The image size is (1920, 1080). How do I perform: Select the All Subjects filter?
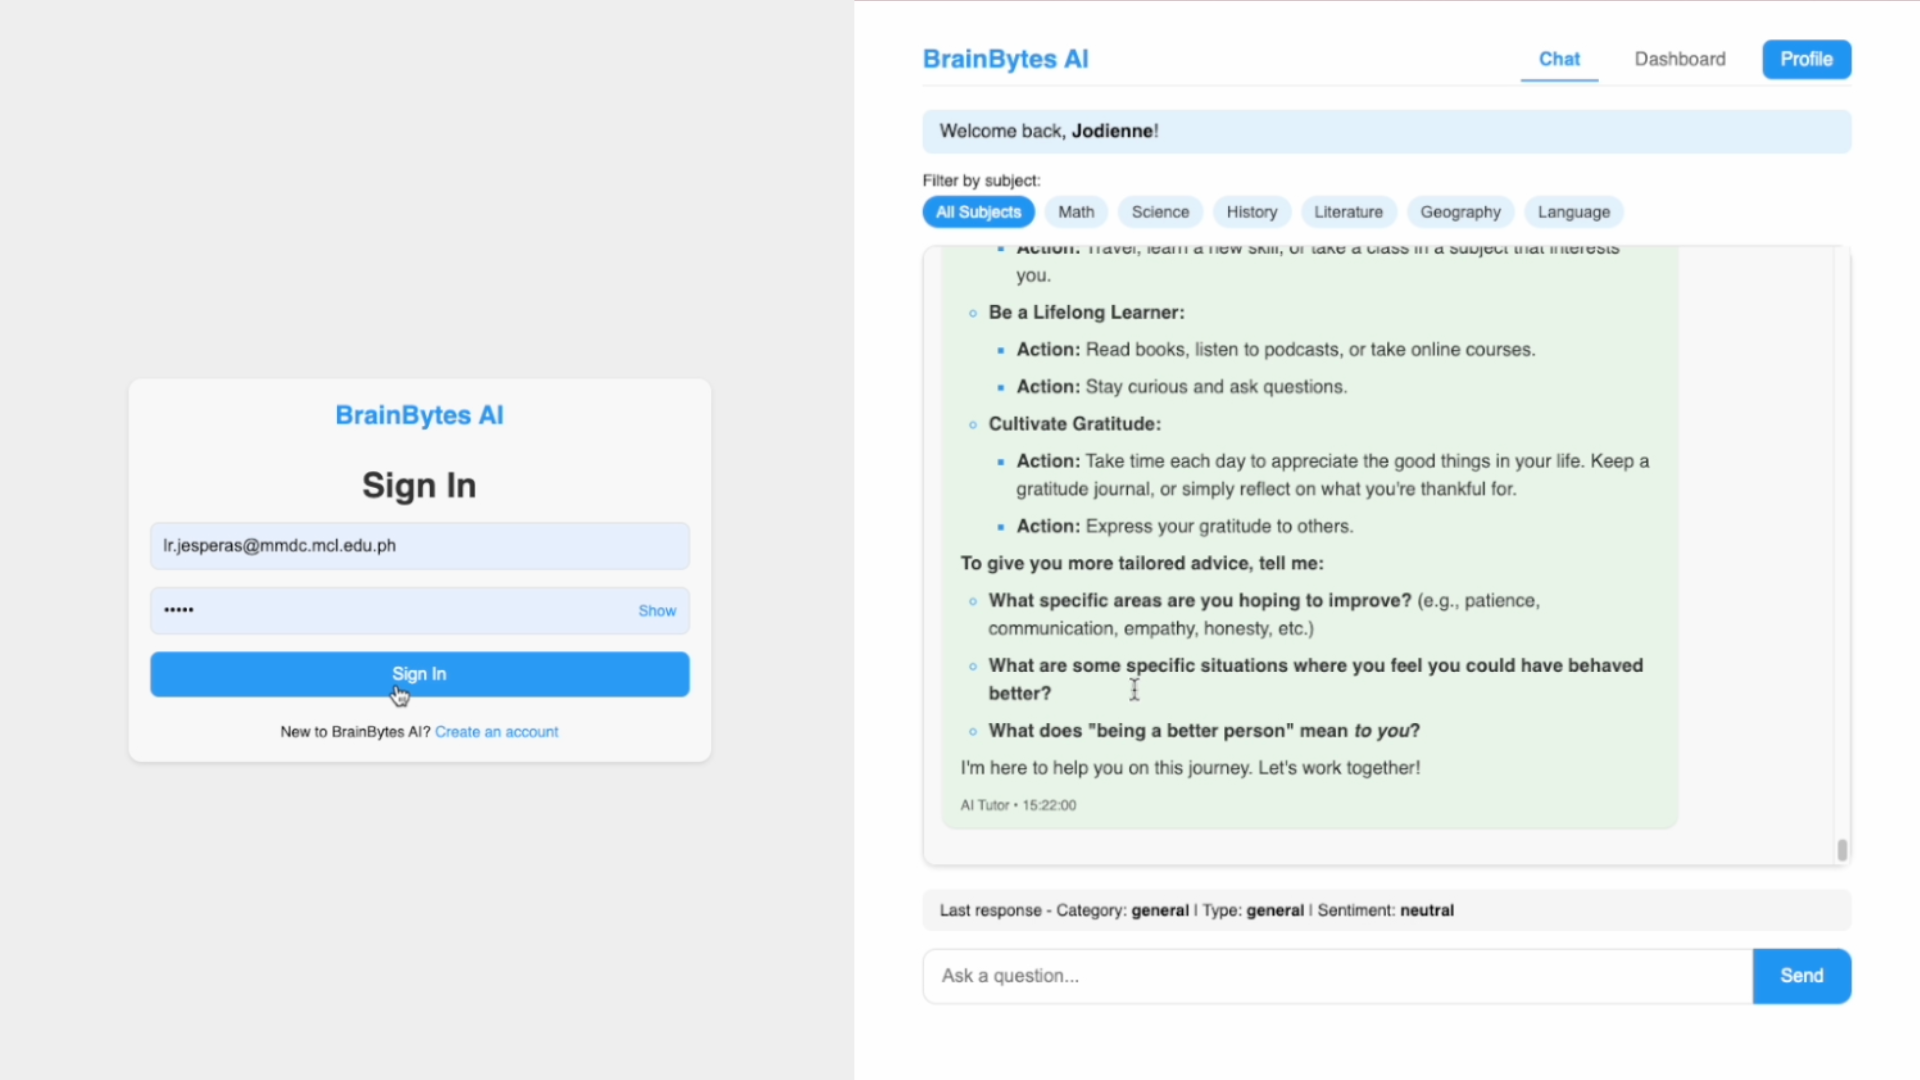coord(978,212)
